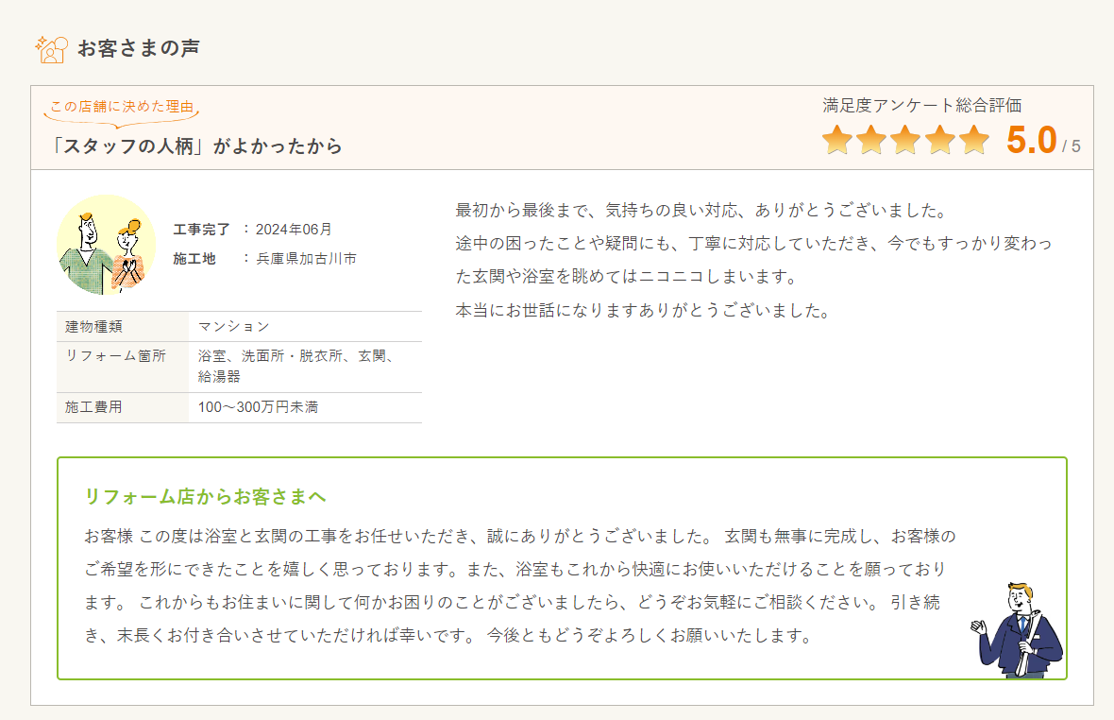Click the customer voice icon beside お客さまの声

tap(51, 48)
